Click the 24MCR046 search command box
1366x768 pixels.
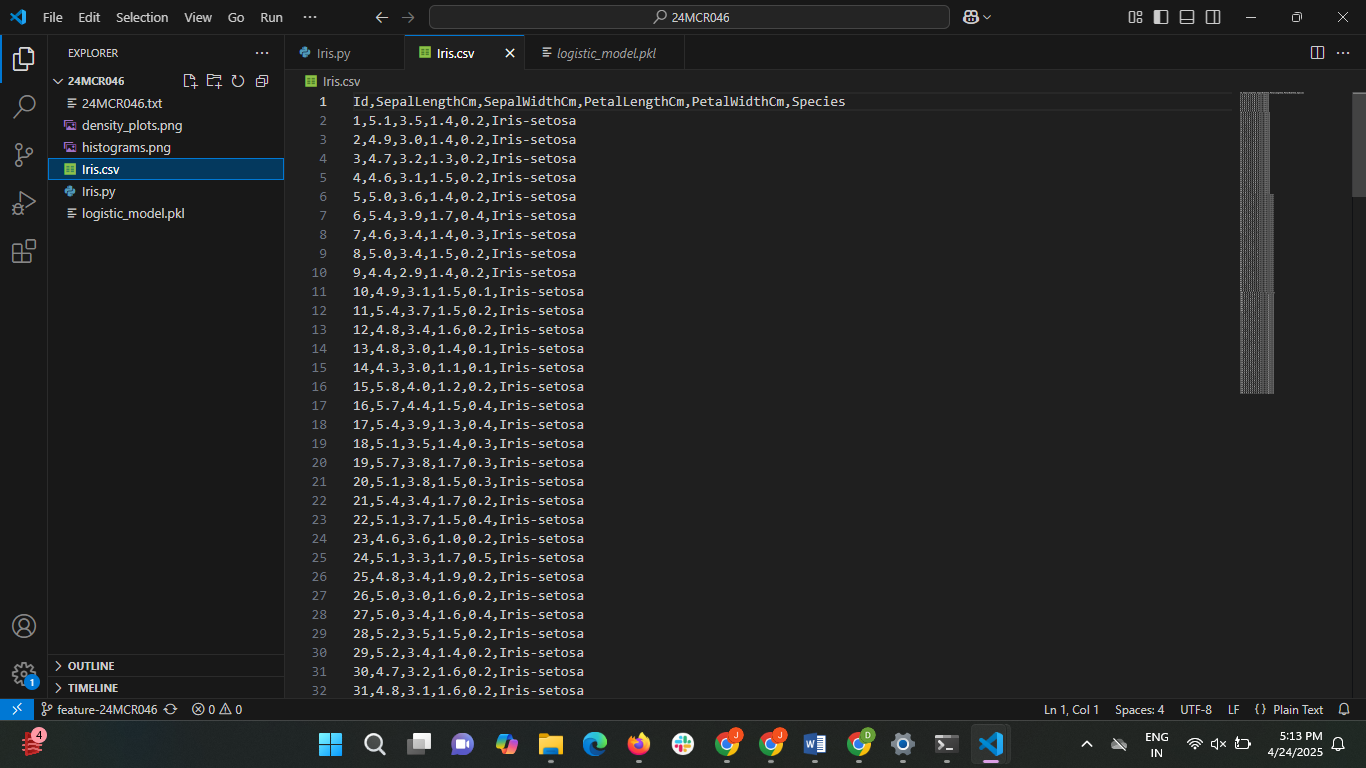point(689,17)
